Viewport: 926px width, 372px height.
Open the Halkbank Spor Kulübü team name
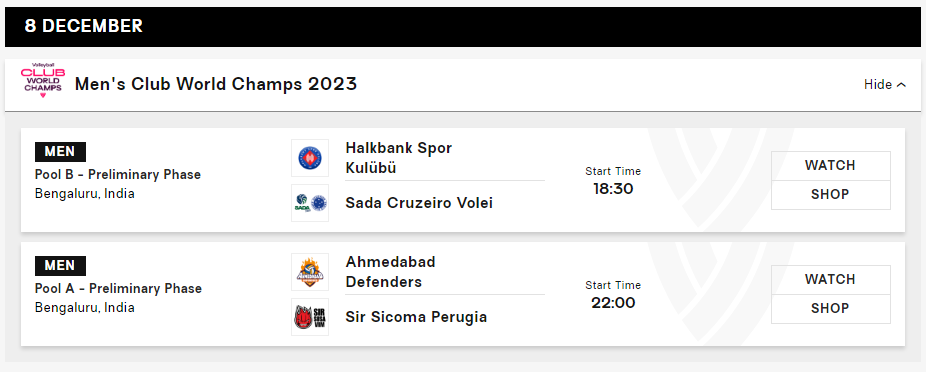(x=399, y=158)
